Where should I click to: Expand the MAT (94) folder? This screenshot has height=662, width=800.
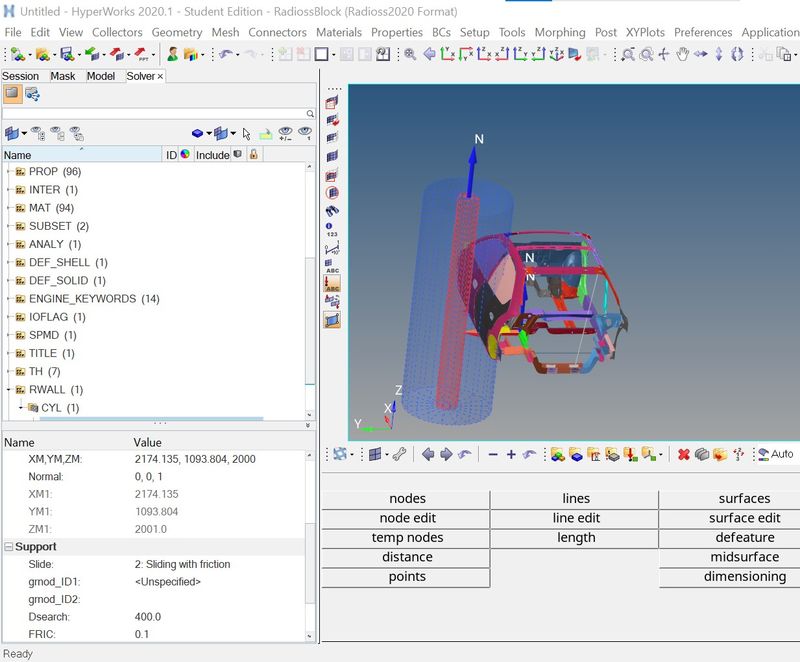click(8, 208)
